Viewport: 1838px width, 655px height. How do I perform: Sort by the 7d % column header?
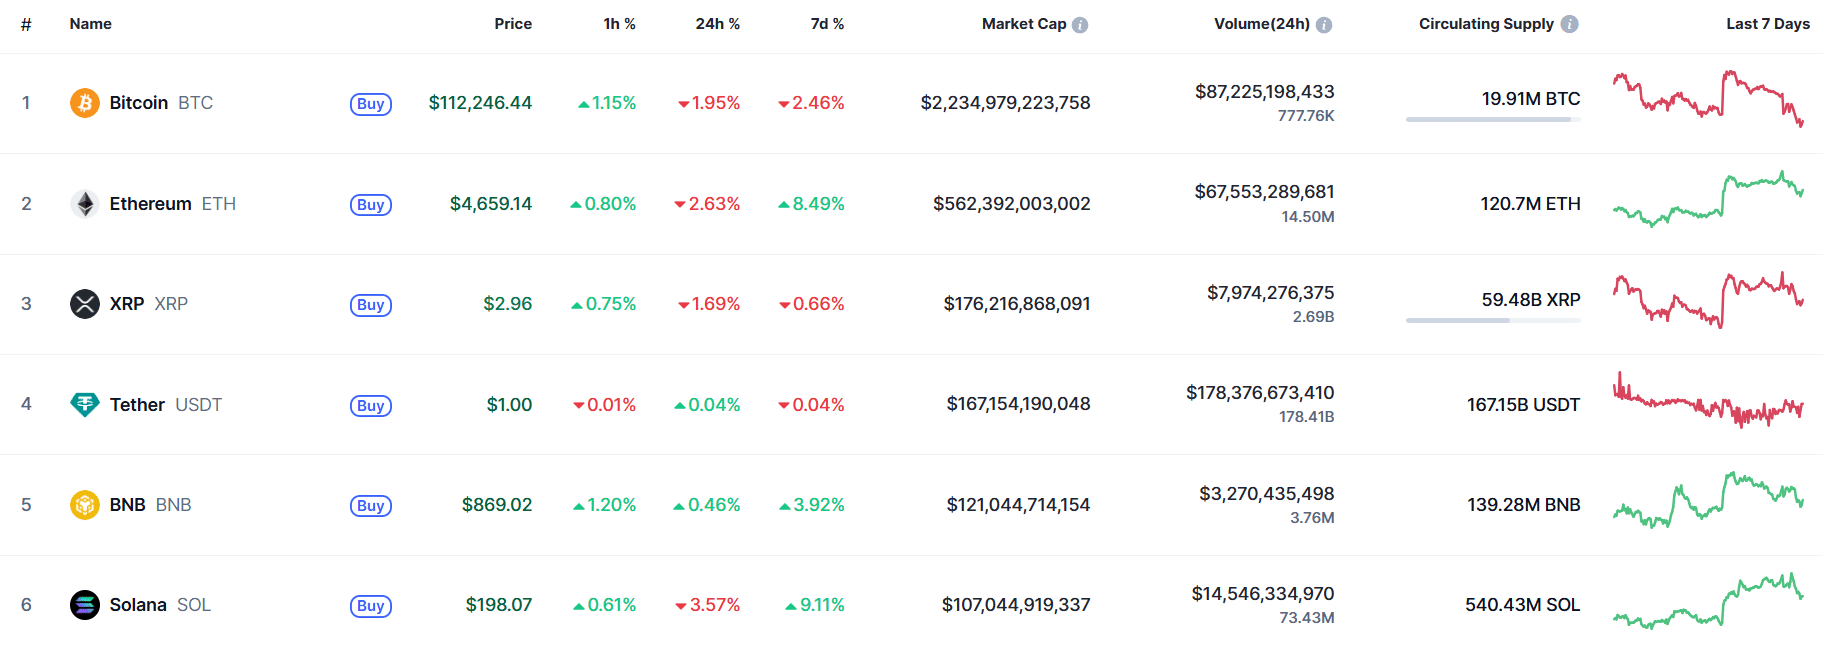(x=827, y=24)
